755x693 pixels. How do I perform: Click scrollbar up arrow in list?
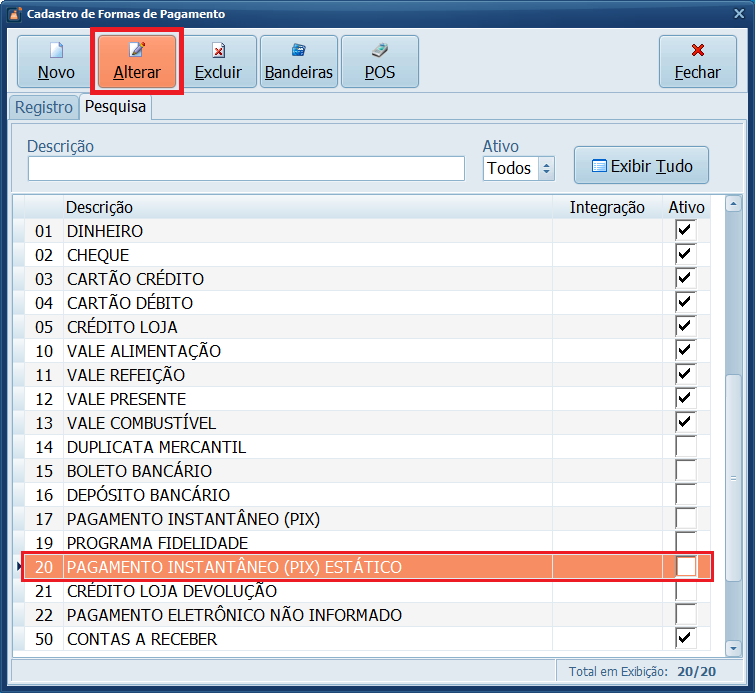[734, 206]
